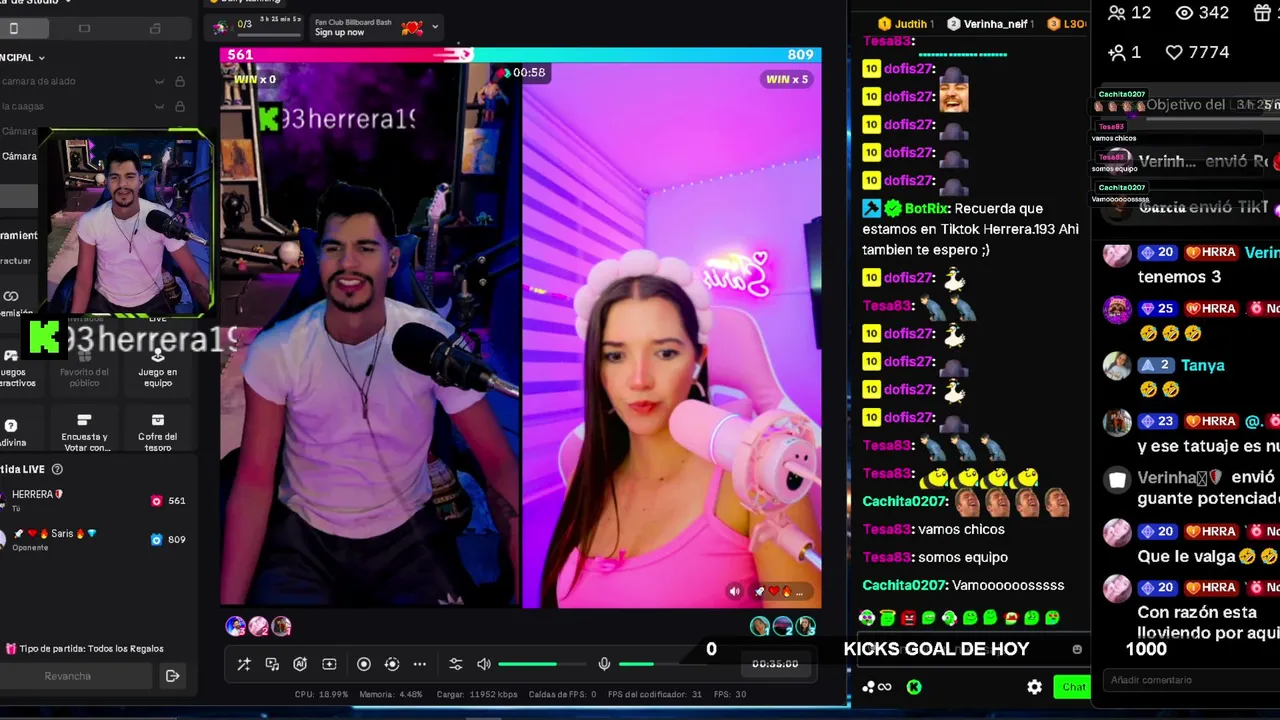This screenshot has width=1280, height=720.
Task: Click the opponent's muted speaker icon
Action: coord(735,592)
